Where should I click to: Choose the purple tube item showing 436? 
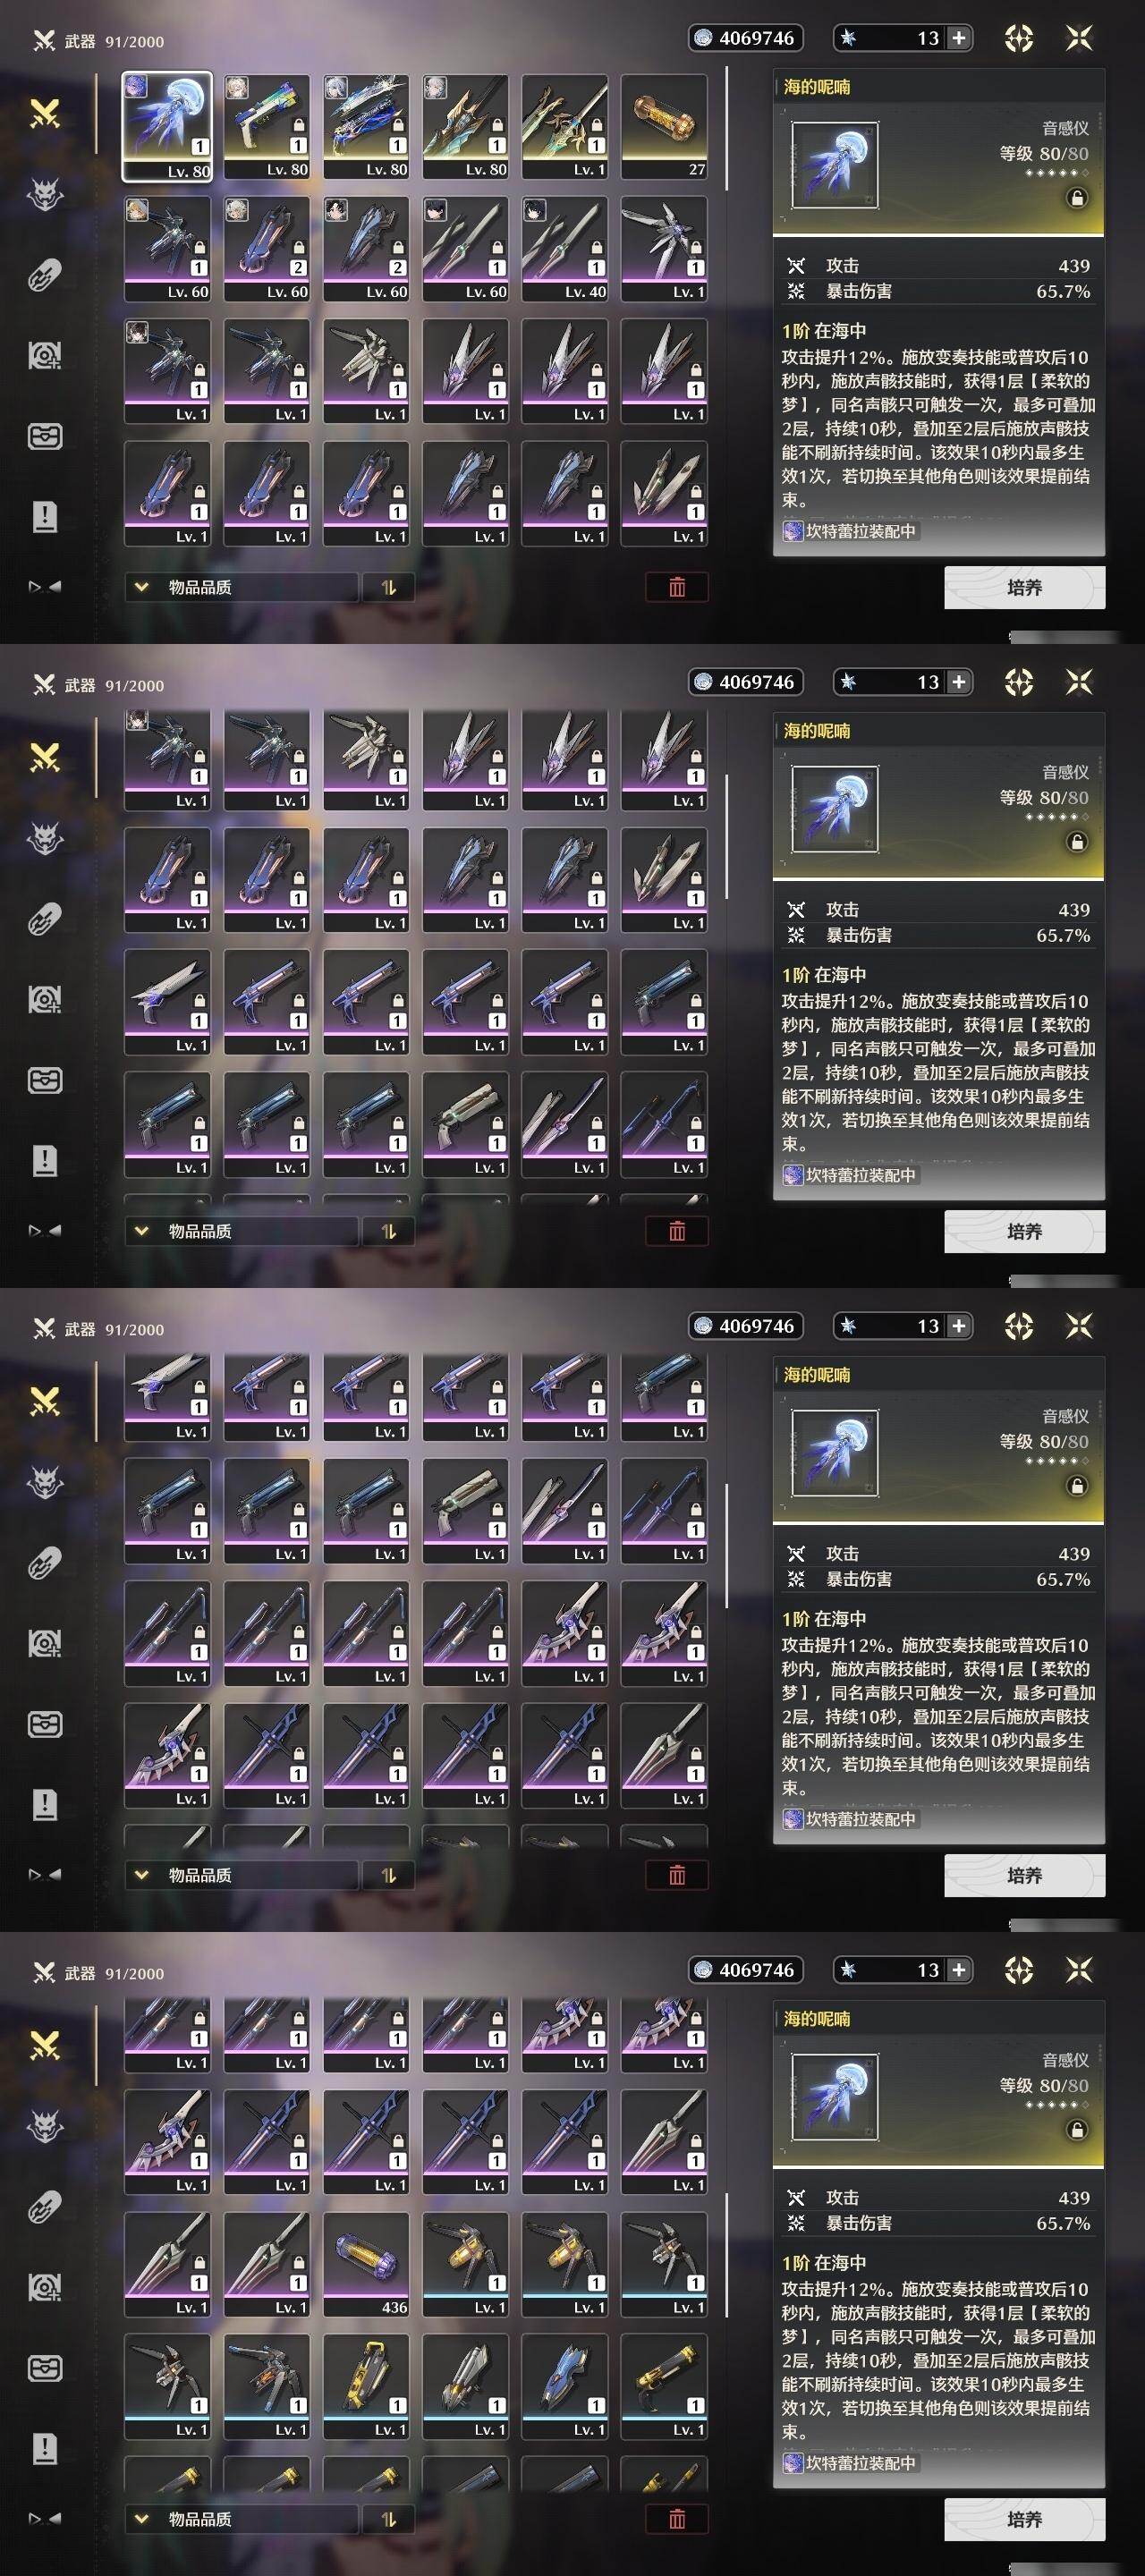[366, 2264]
